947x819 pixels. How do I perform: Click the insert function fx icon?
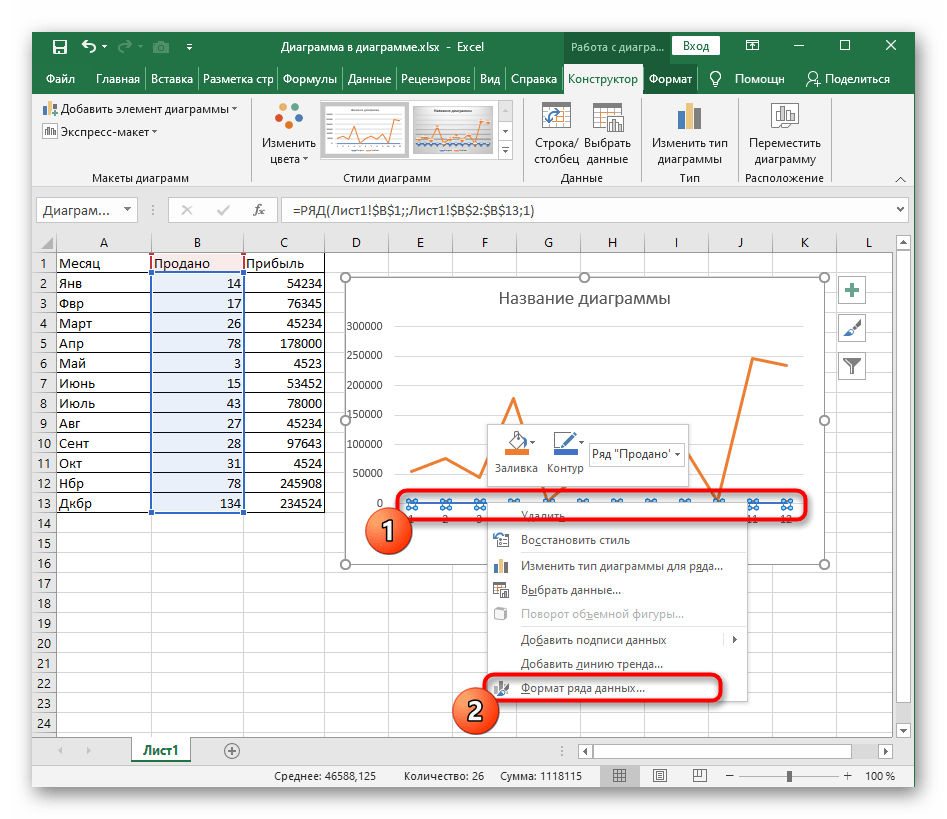pos(258,210)
